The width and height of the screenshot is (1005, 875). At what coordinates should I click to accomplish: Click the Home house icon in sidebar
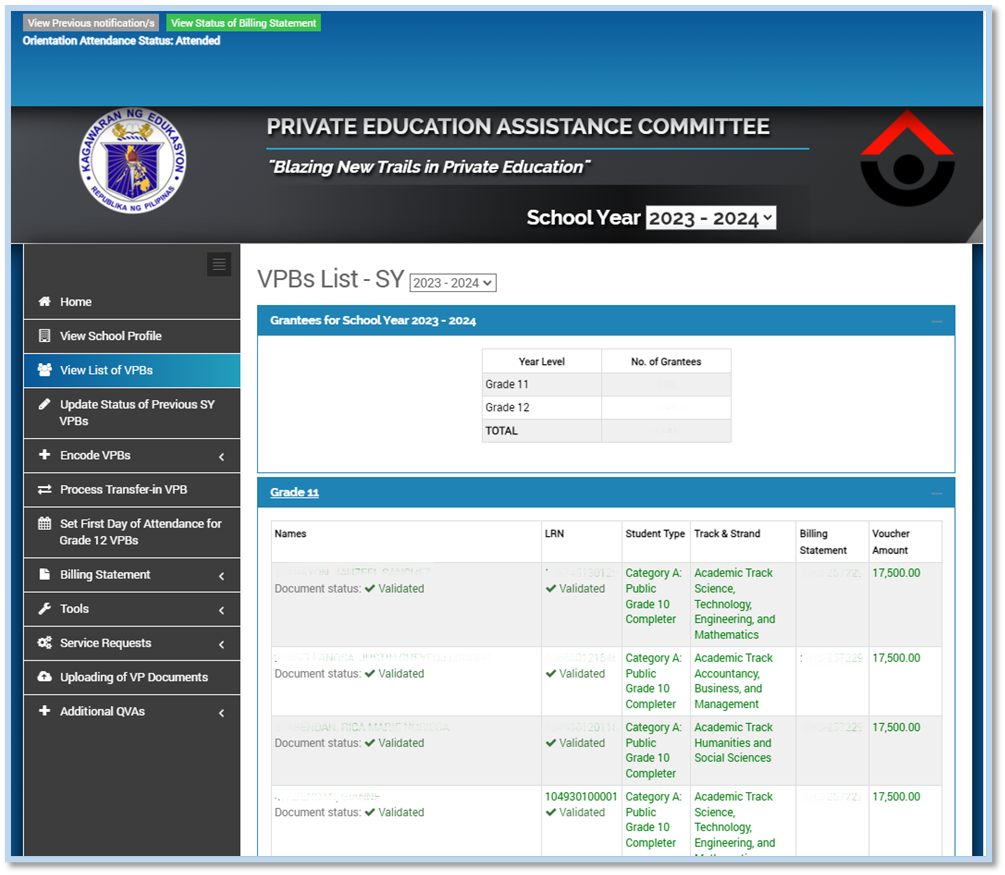[44, 301]
